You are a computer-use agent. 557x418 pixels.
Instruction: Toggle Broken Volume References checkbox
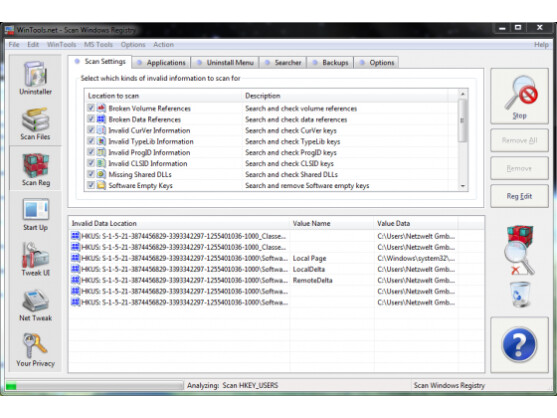(x=91, y=108)
